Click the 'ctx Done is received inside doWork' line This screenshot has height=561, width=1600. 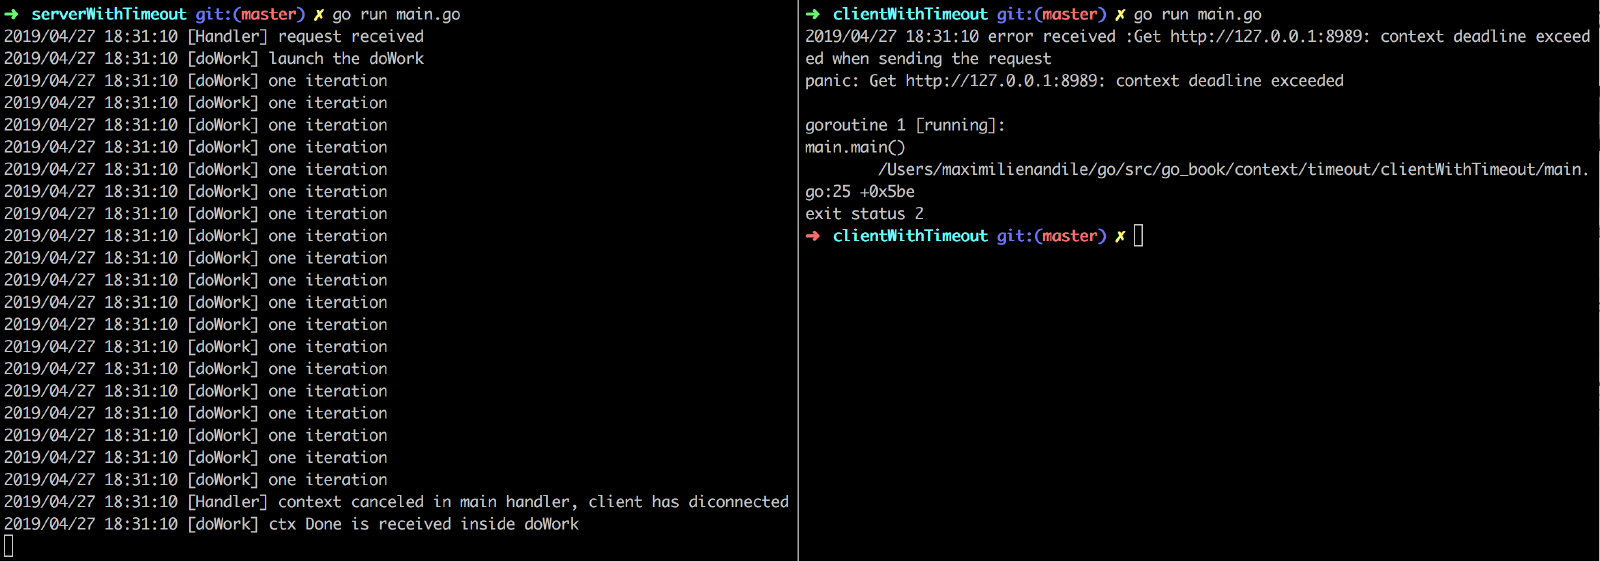pos(291,524)
